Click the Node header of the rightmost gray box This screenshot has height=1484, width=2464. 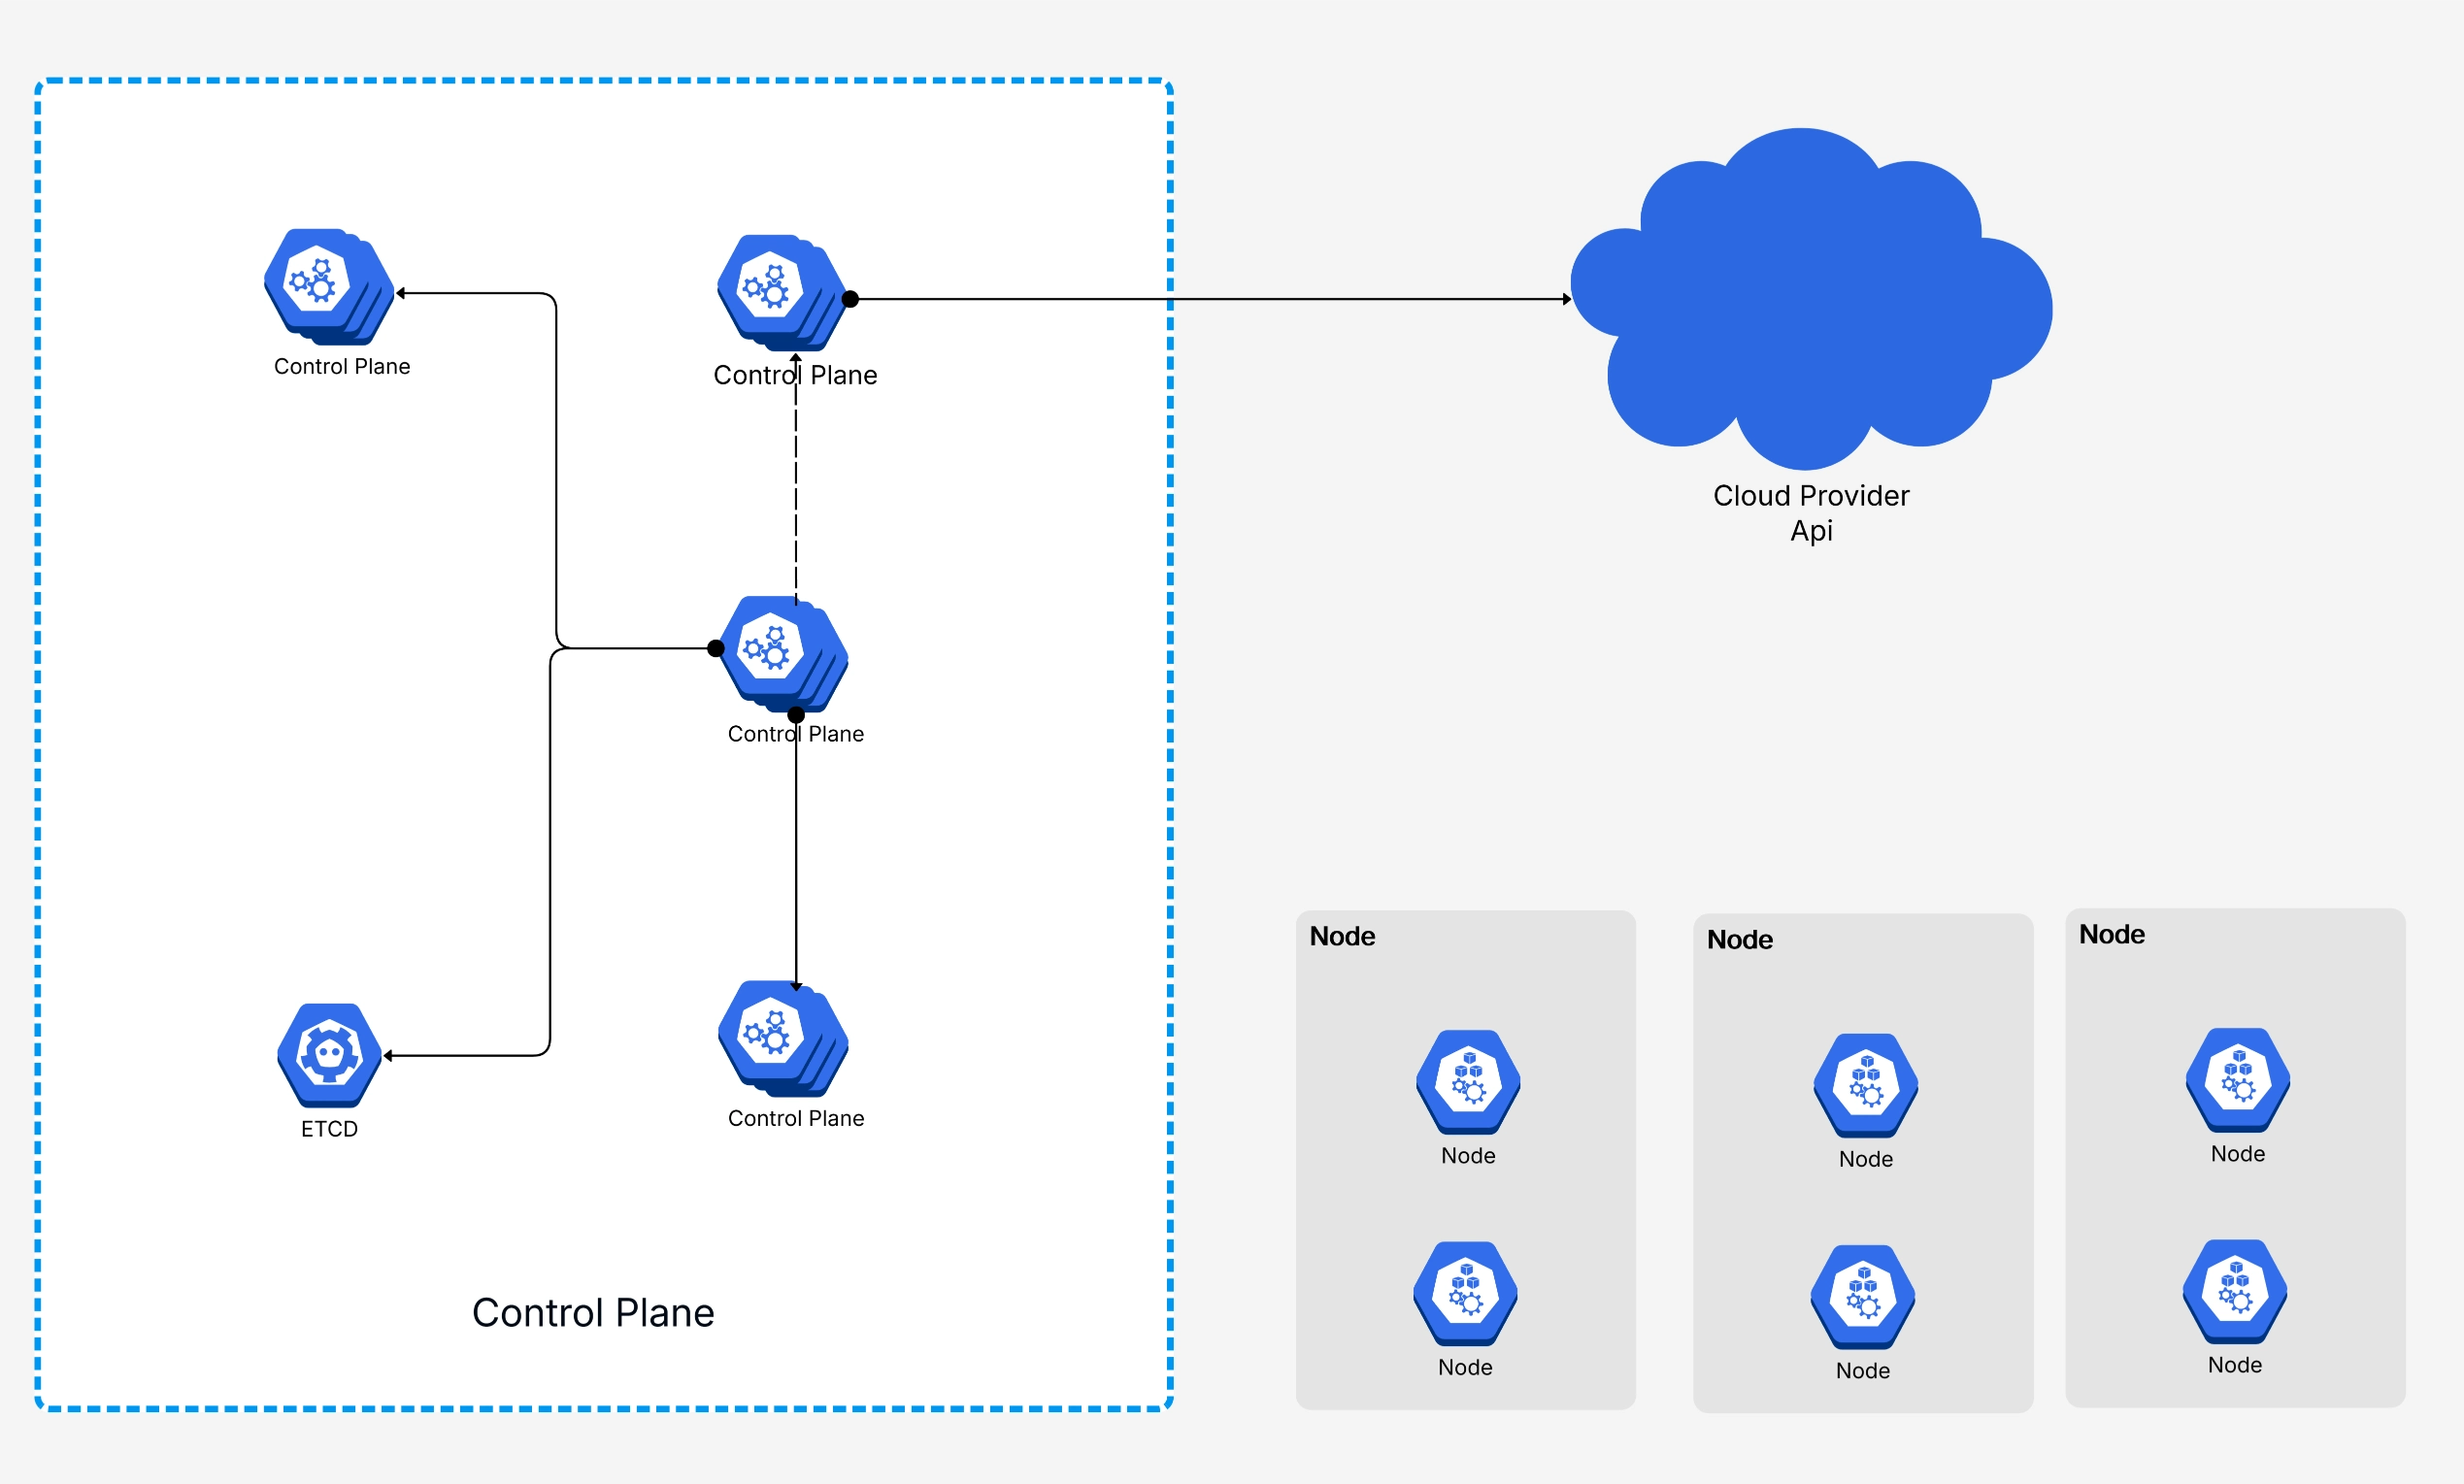pyautogui.click(x=2112, y=934)
